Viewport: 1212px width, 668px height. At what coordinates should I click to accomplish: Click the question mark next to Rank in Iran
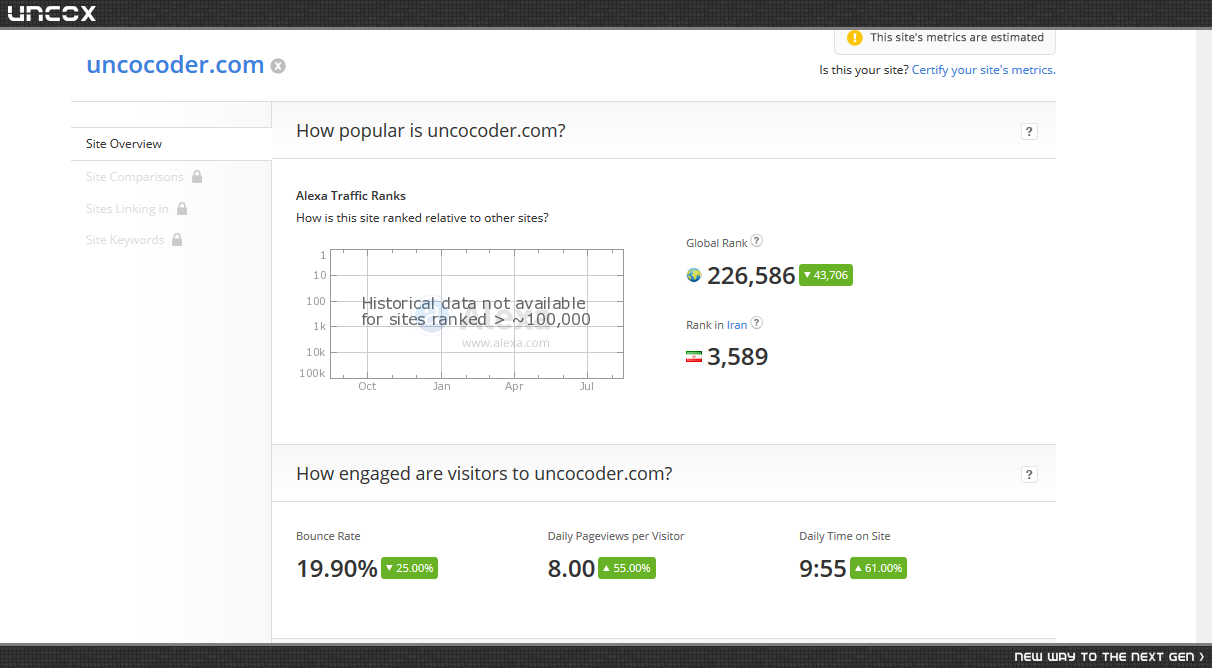tap(757, 323)
